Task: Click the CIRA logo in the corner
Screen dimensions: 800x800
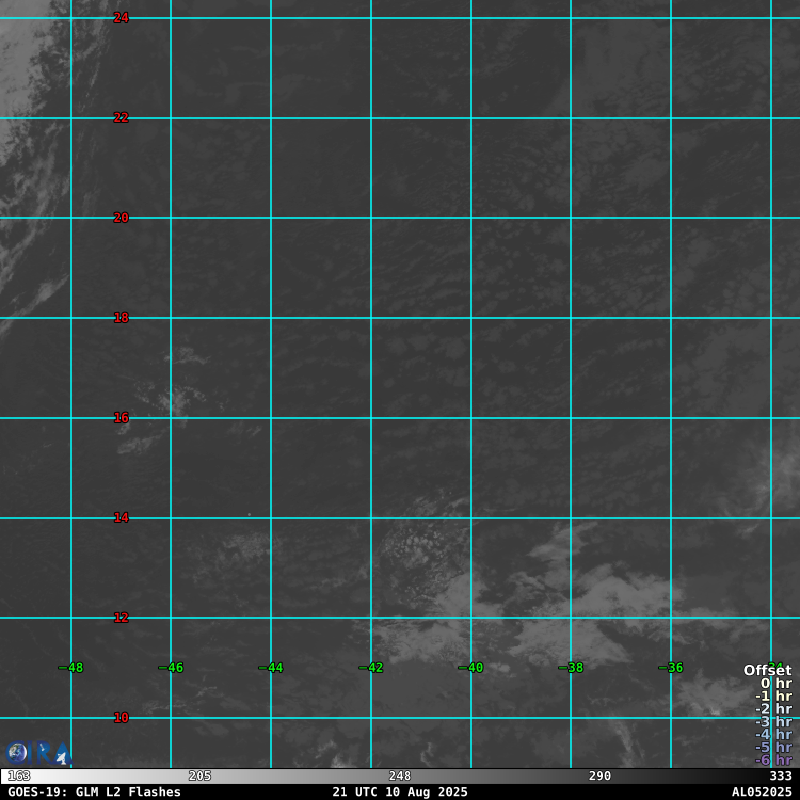Action: pos(38,753)
